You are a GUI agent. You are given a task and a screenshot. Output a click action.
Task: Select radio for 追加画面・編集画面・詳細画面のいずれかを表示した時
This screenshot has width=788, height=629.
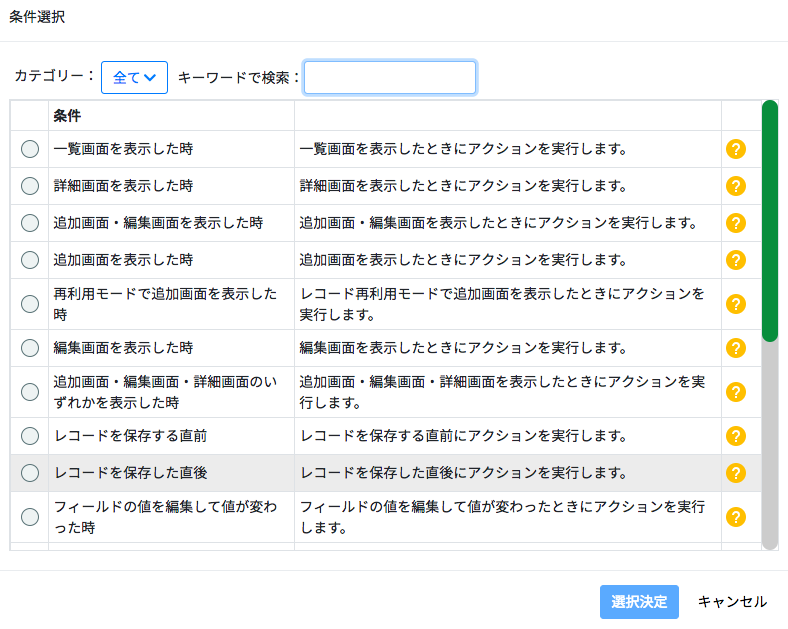tap(30, 392)
